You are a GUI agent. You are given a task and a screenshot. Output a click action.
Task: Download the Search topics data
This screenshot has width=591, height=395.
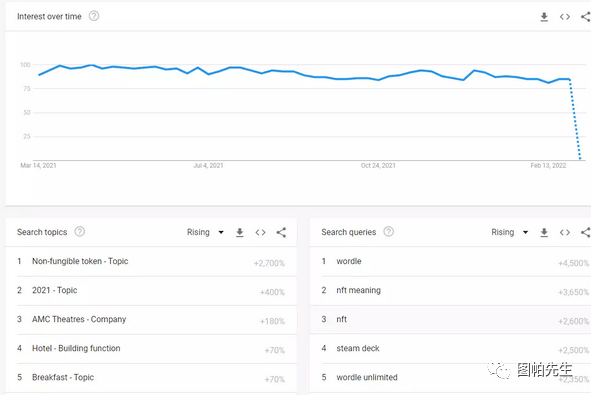coord(240,233)
